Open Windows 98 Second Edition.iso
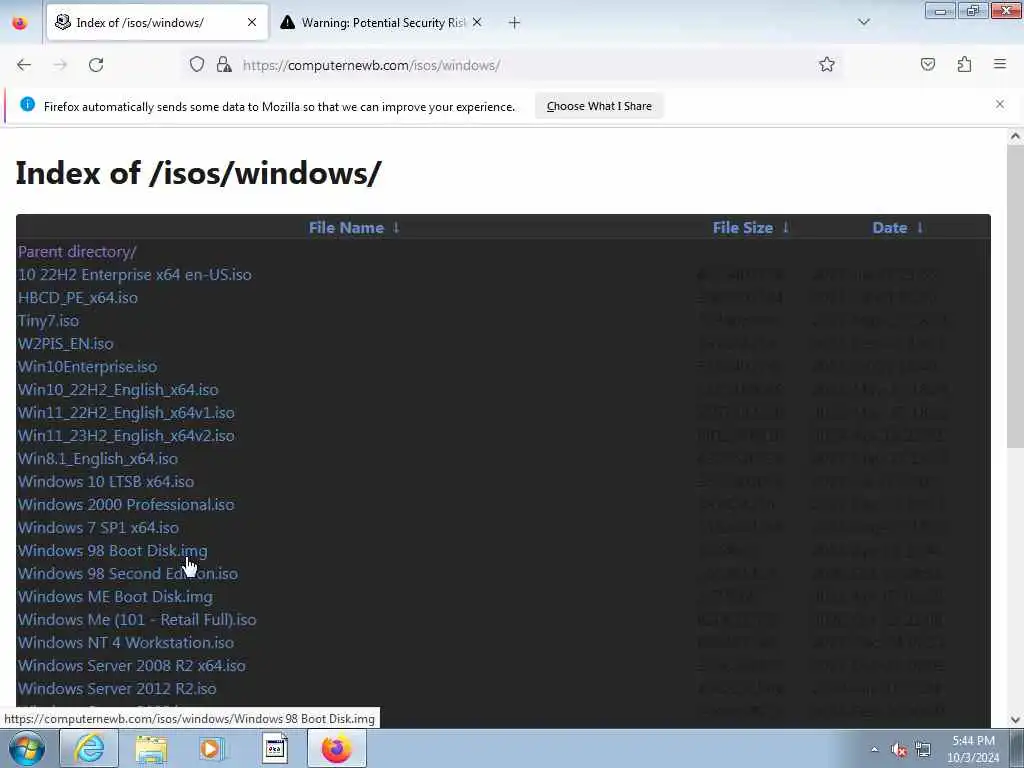Image resolution: width=1024 pixels, height=768 pixels. 127,573
